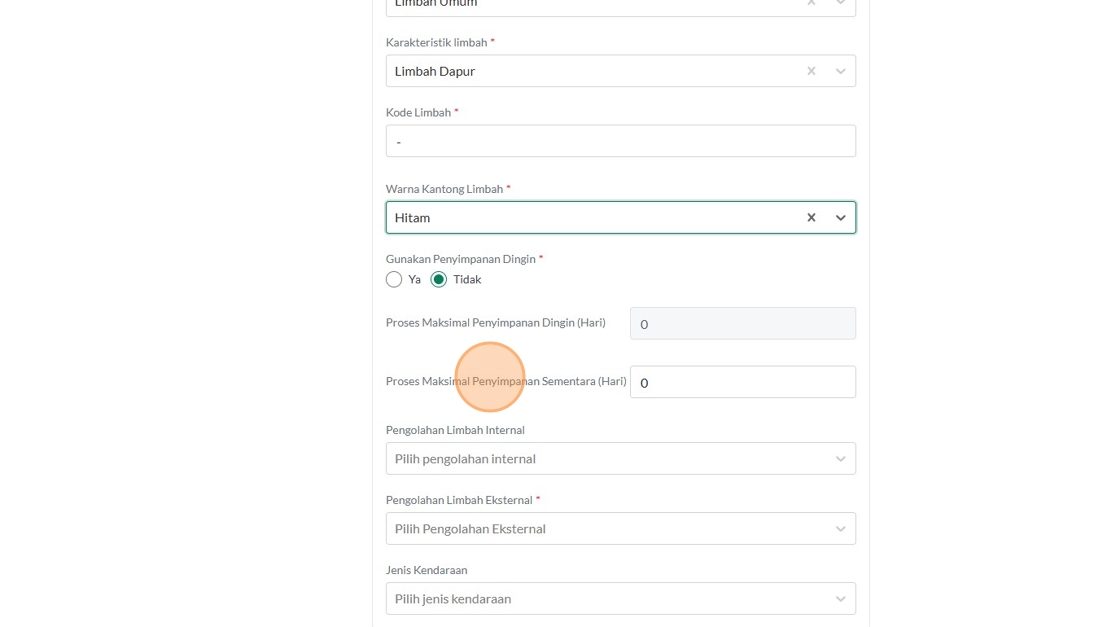
Task: Expand the Karakteristik limbah dropdown arrow
Action: [x=840, y=71]
